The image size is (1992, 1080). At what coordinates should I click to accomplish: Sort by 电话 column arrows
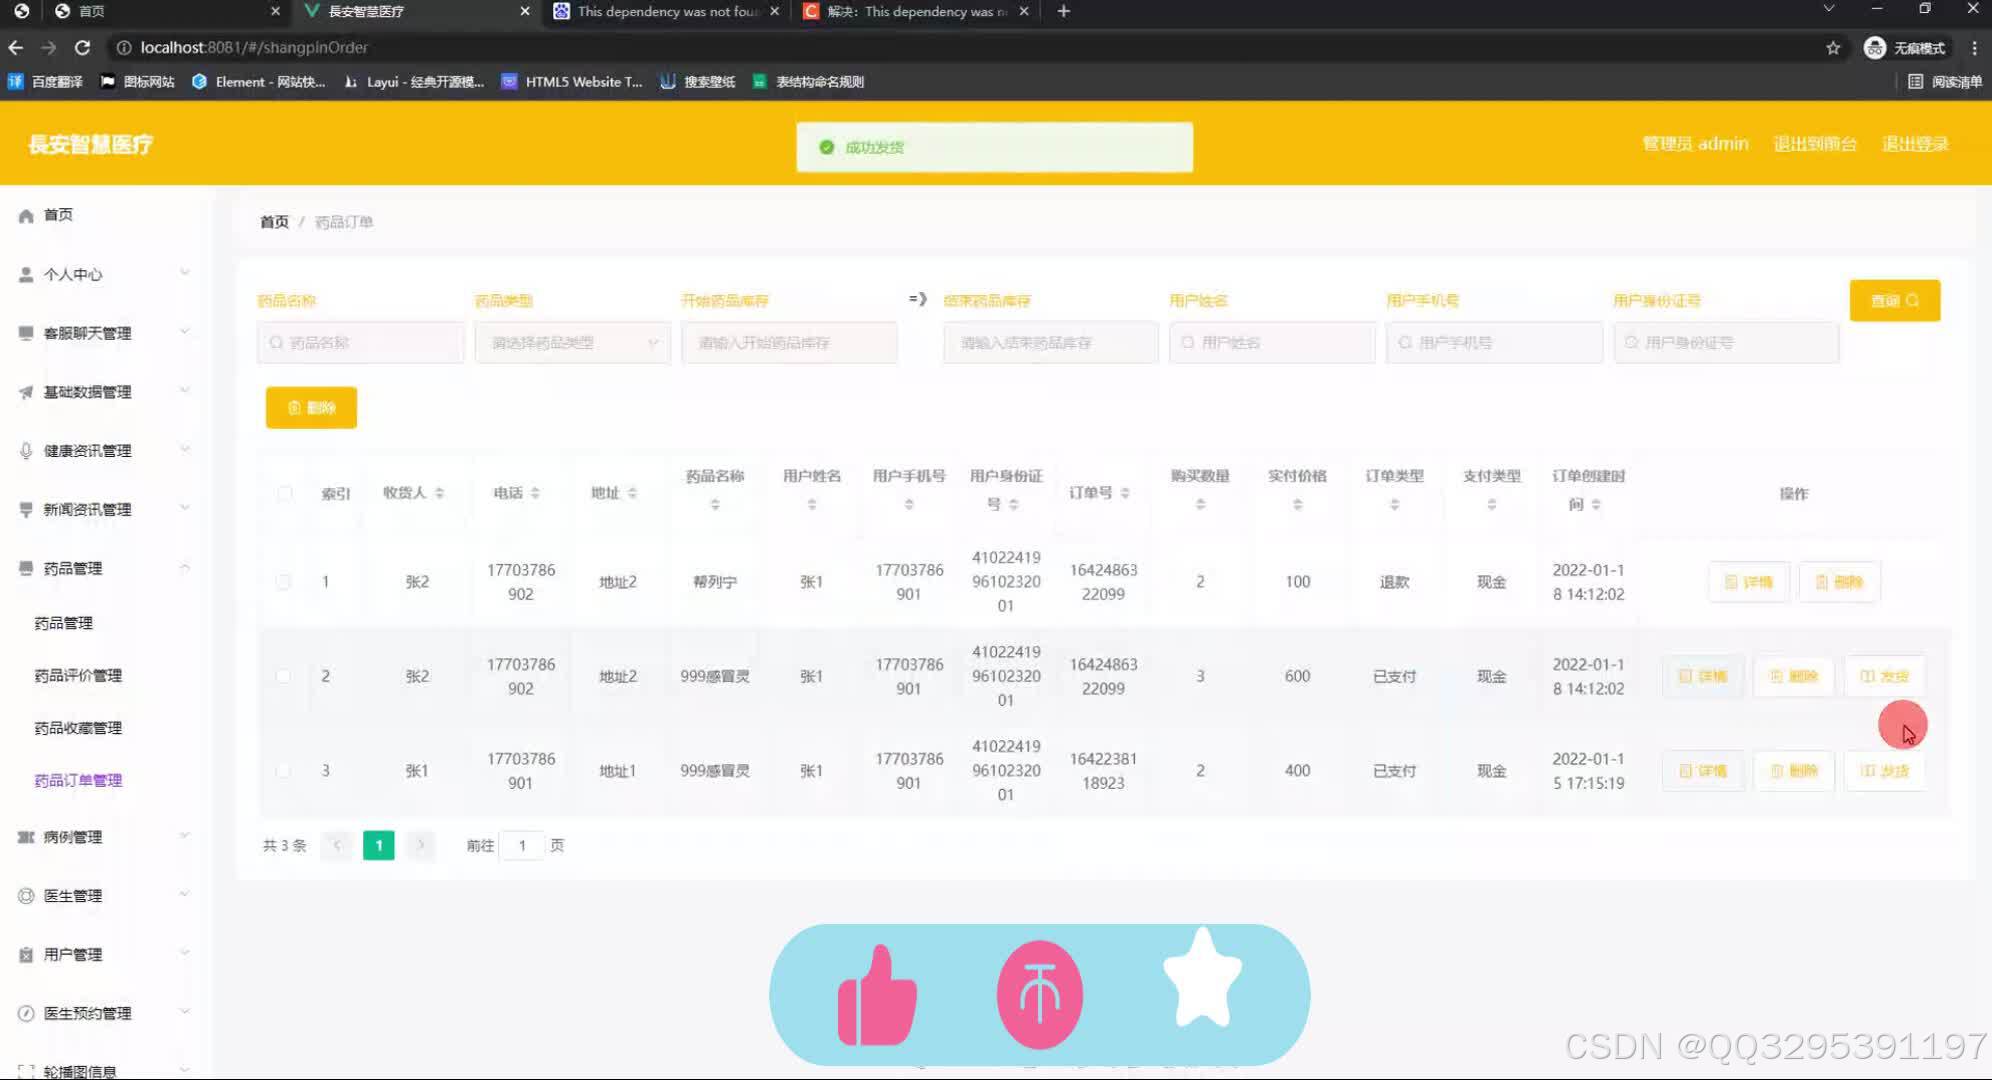535,493
